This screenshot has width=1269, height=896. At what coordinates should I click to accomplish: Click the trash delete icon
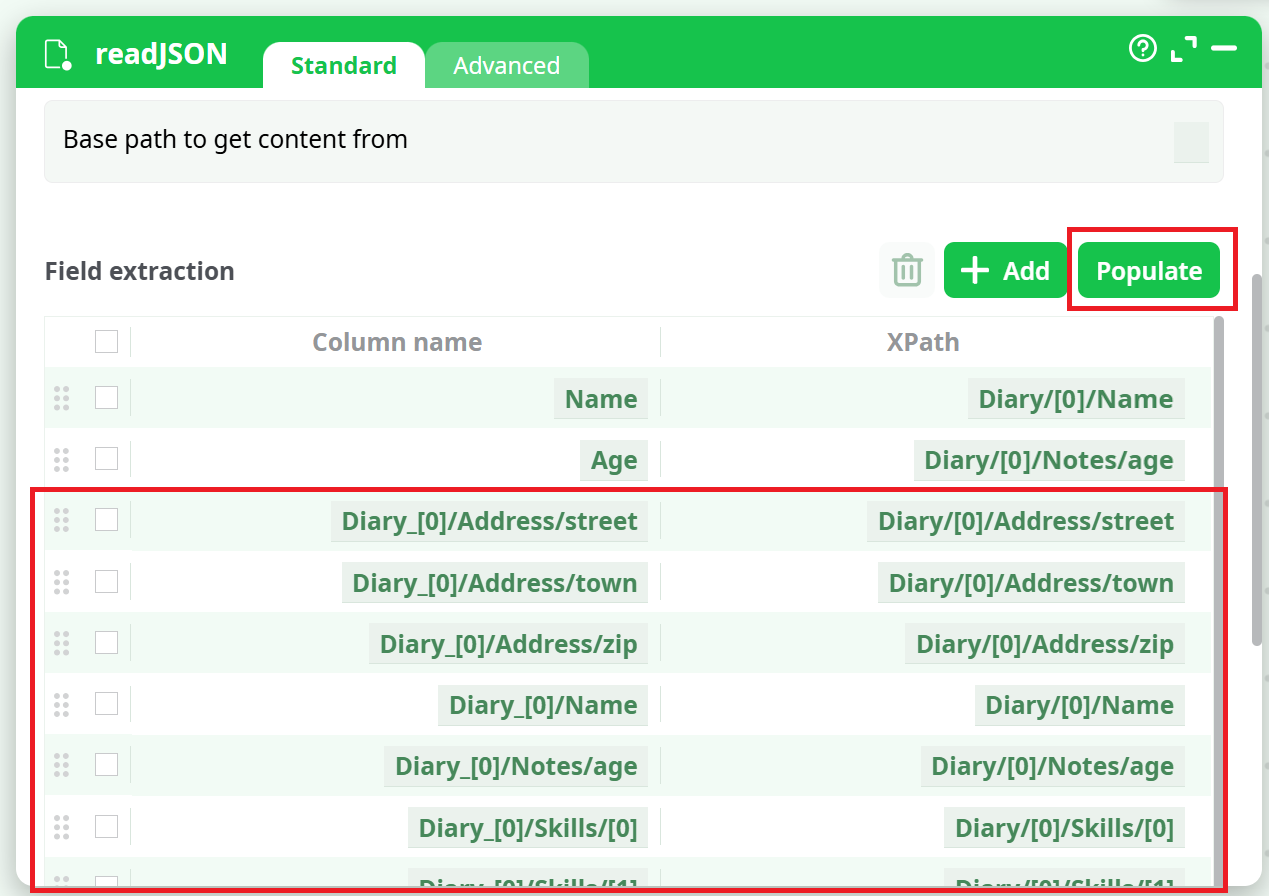click(x=907, y=271)
